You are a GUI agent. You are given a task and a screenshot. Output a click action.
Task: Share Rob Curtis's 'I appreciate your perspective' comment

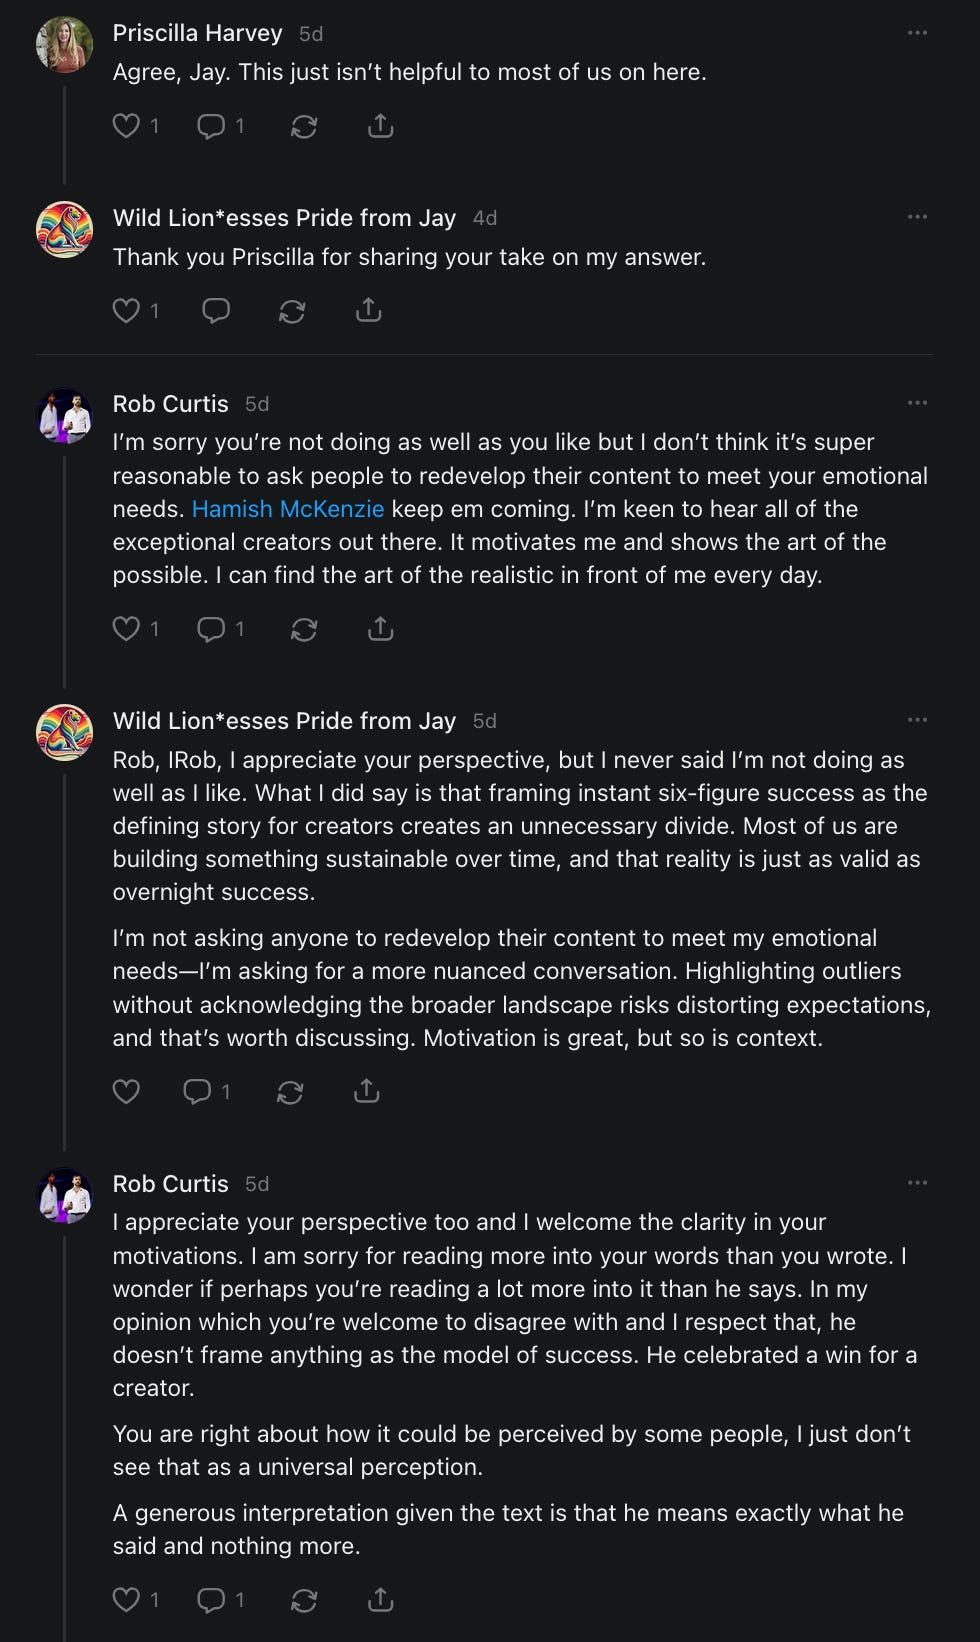[380, 1600]
